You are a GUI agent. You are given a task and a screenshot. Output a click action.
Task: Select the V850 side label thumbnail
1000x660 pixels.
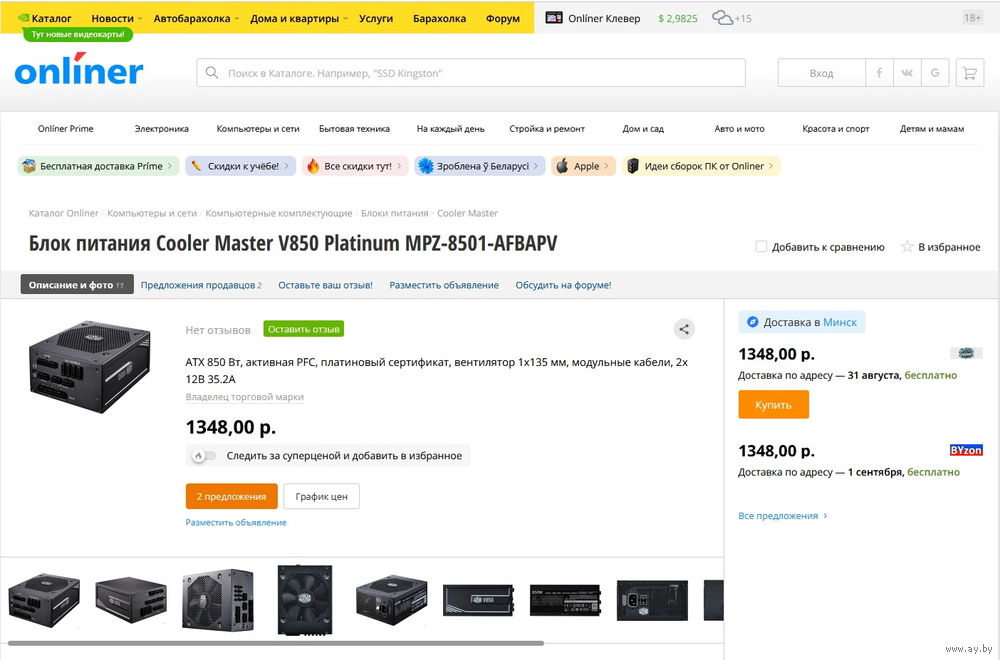(478, 599)
